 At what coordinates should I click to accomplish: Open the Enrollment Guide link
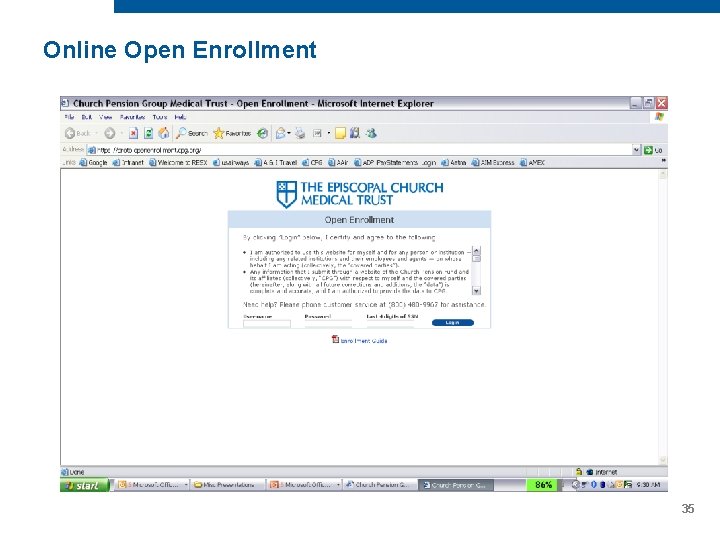click(364, 341)
